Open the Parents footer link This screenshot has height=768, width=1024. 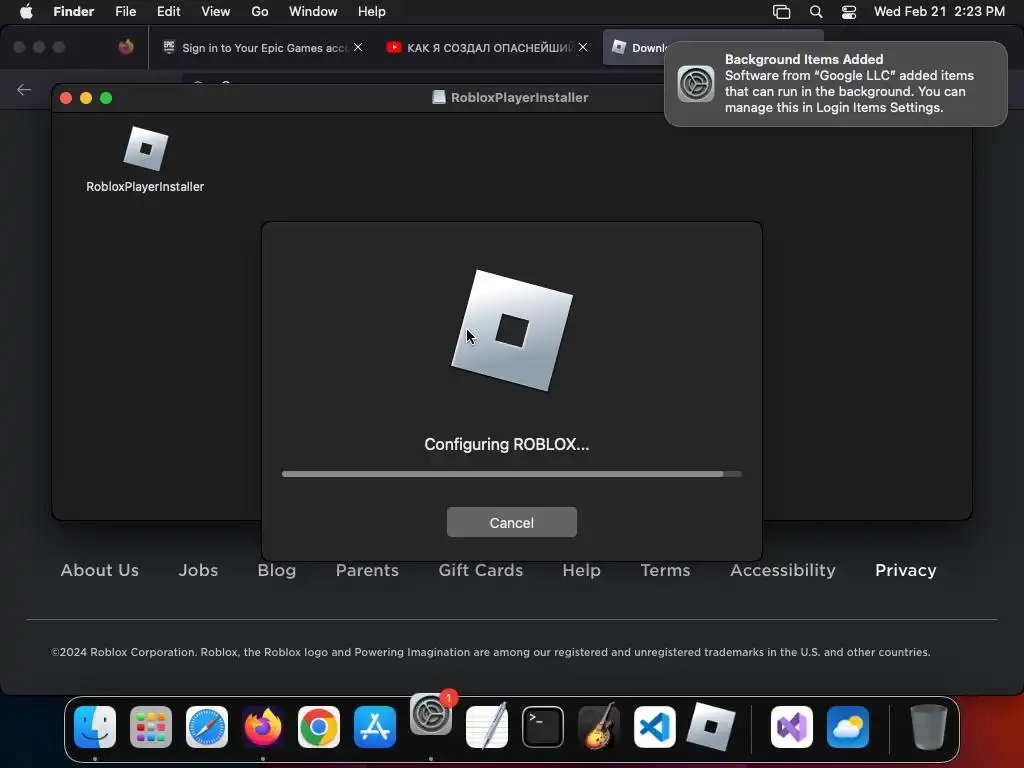pyautogui.click(x=367, y=570)
